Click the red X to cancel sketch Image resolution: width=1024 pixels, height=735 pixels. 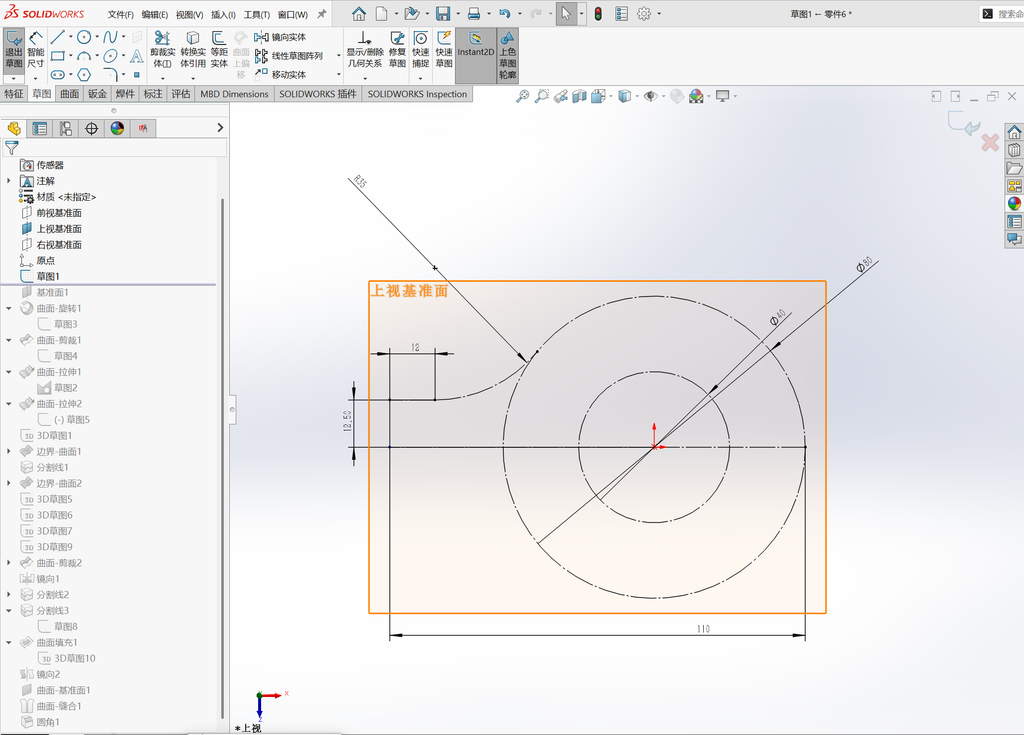(x=990, y=142)
